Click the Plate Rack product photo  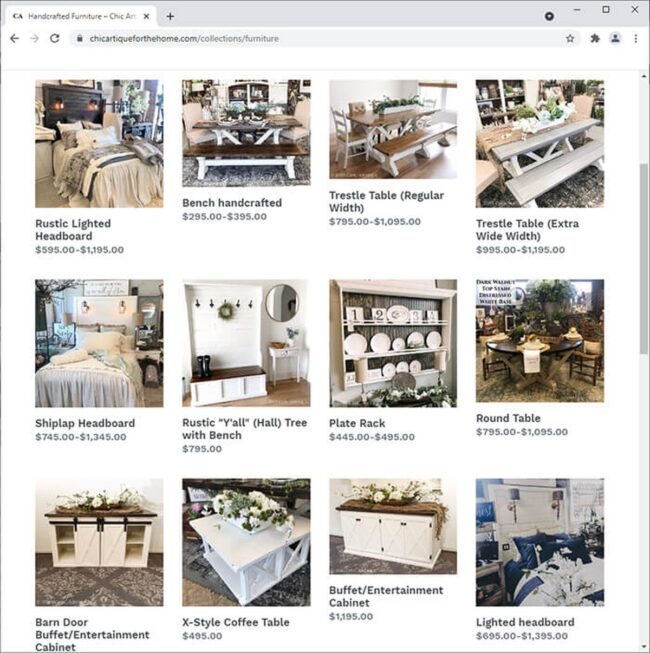[x=393, y=343]
